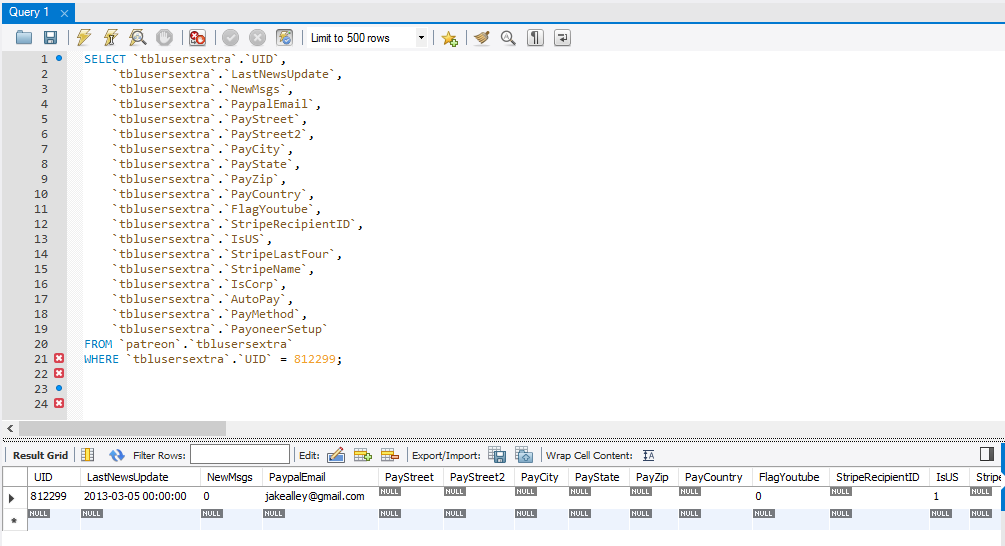Rollback the current transaction

point(258,38)
